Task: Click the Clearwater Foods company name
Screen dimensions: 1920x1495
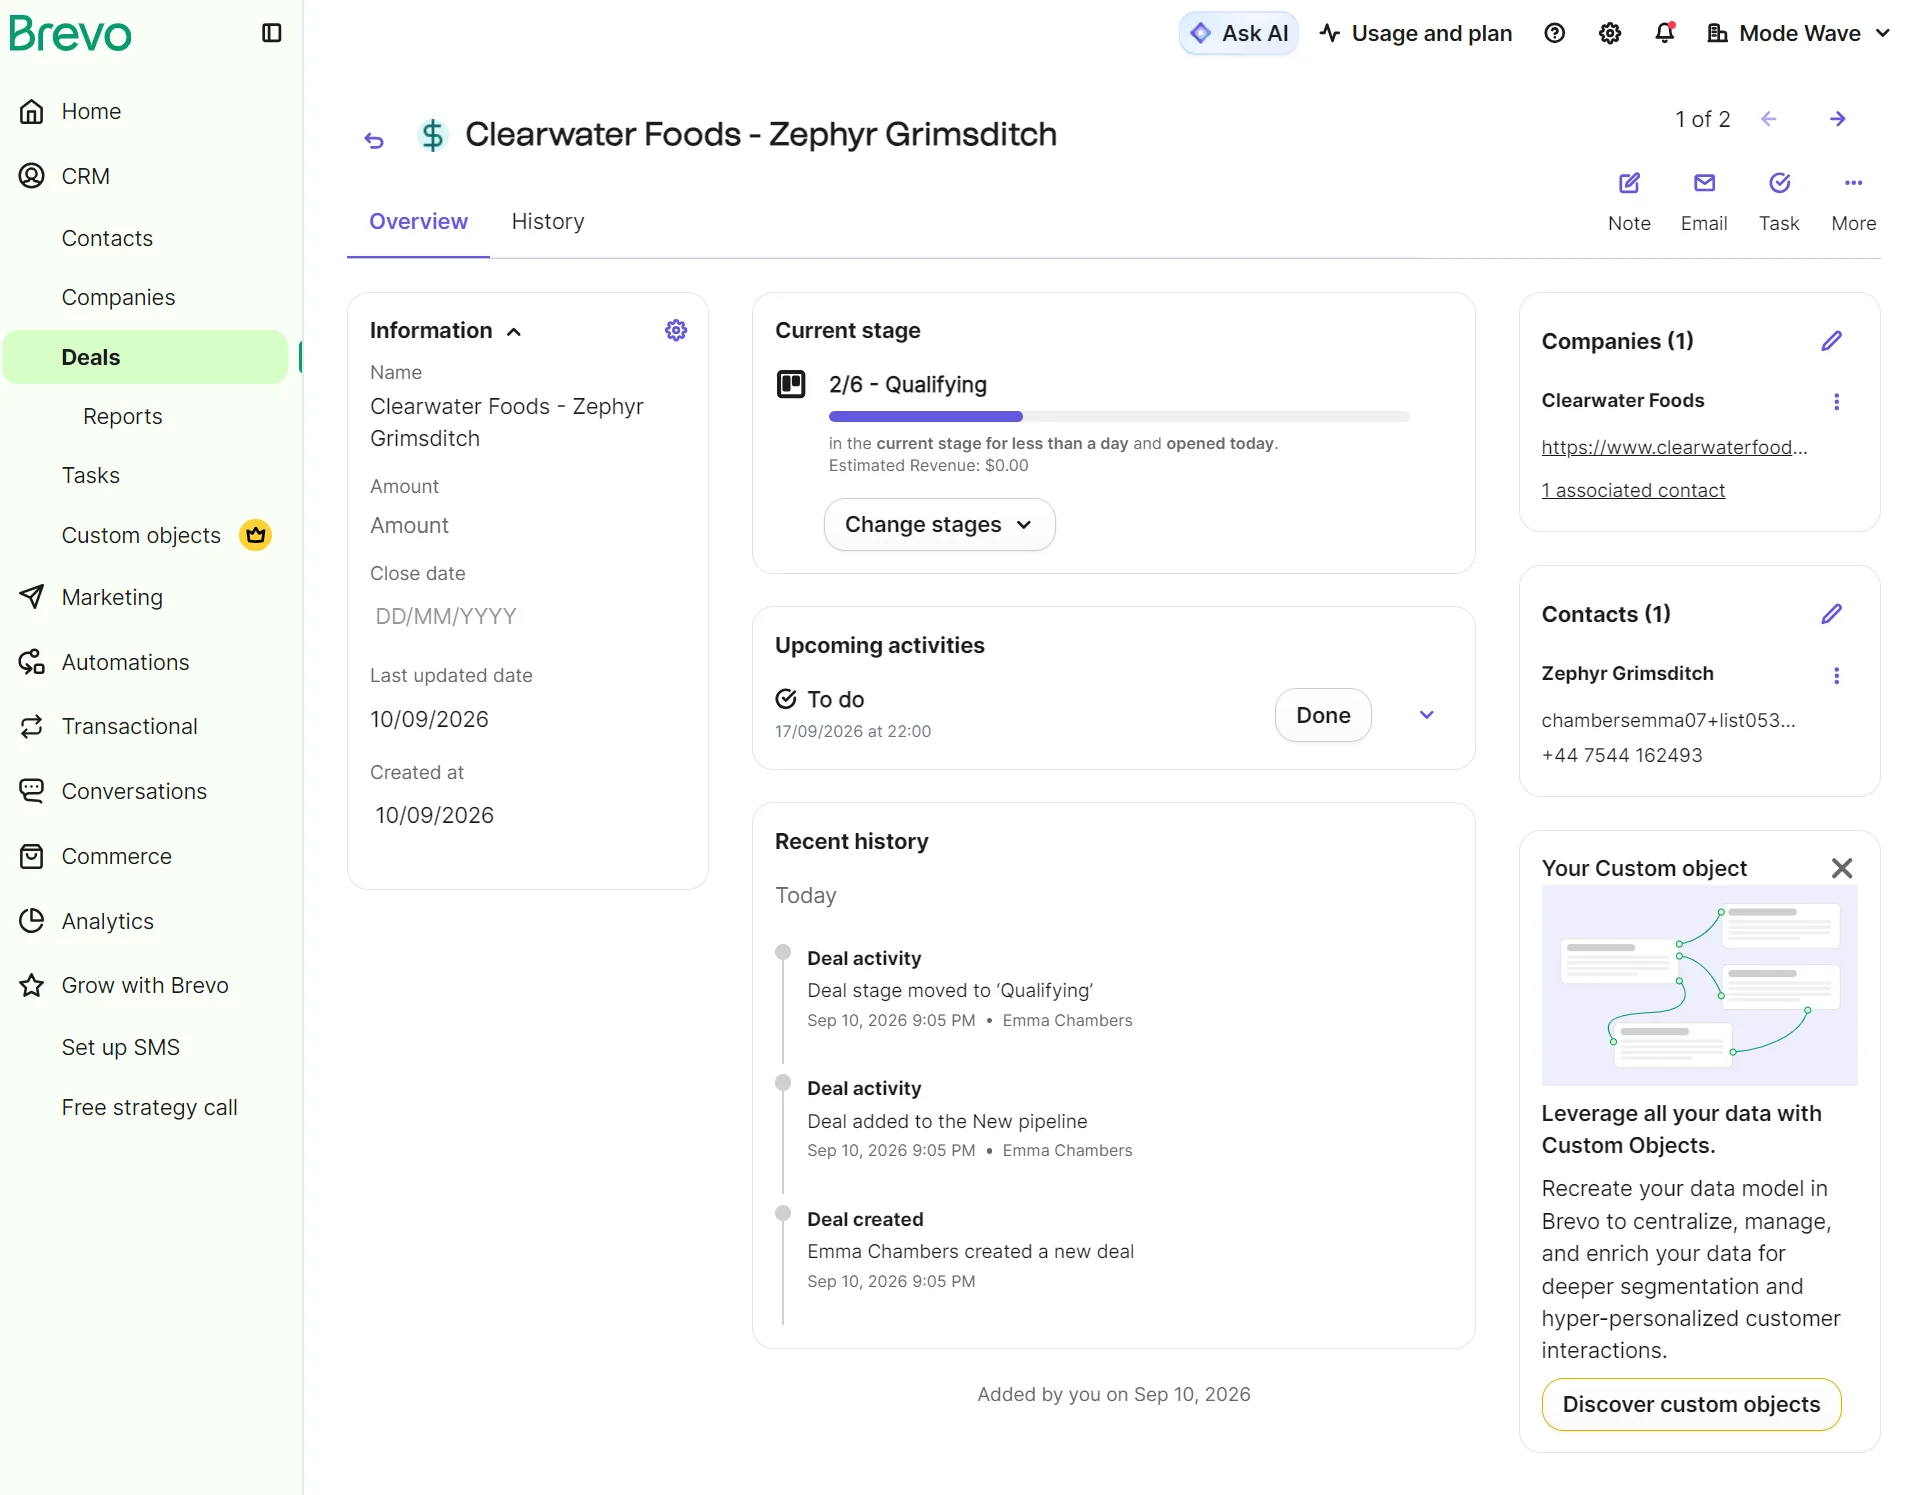Action: pos(1622,400)
